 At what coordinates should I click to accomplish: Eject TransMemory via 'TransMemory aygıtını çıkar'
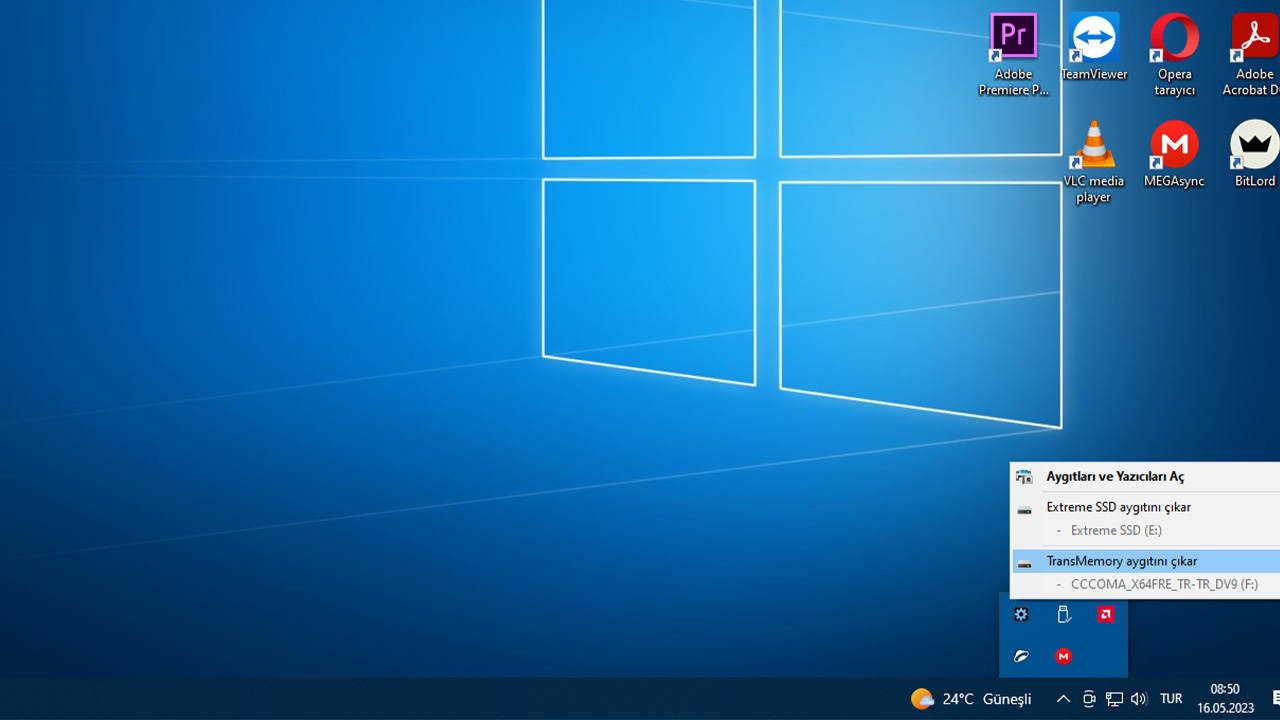[x=1121, y=561]
